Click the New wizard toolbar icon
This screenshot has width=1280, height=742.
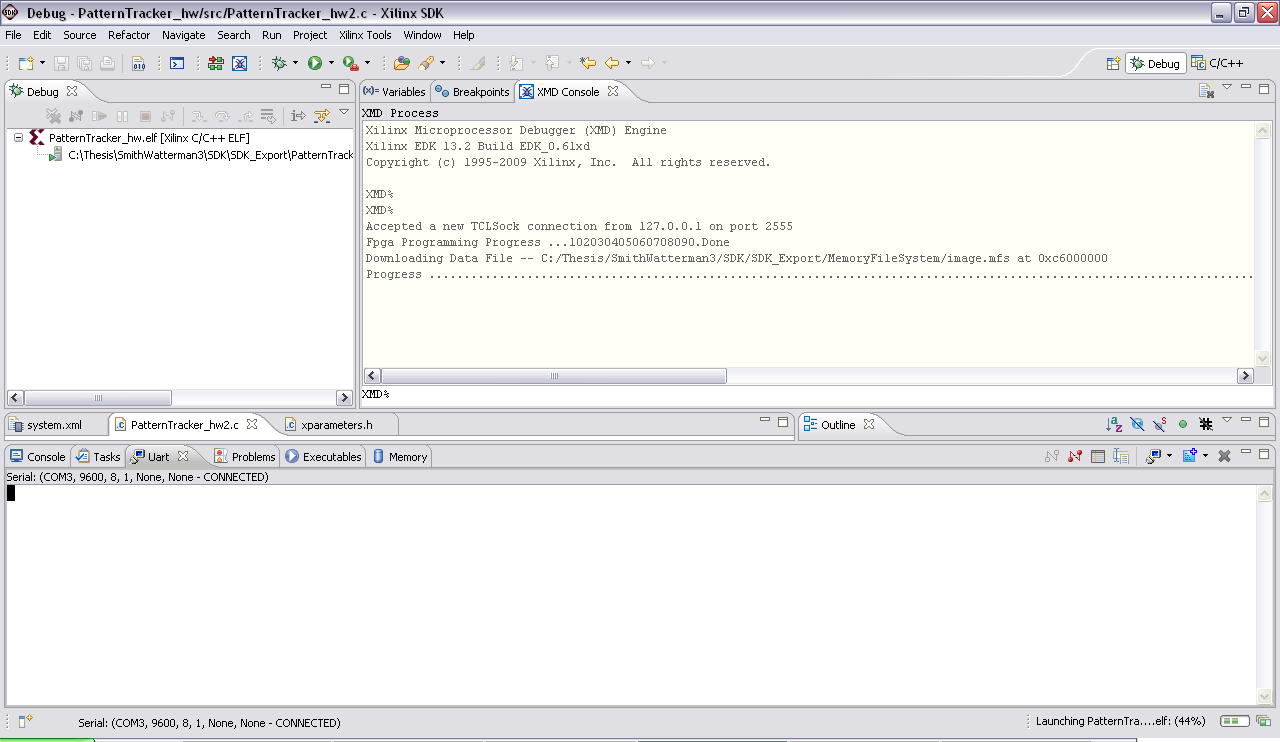25,63
